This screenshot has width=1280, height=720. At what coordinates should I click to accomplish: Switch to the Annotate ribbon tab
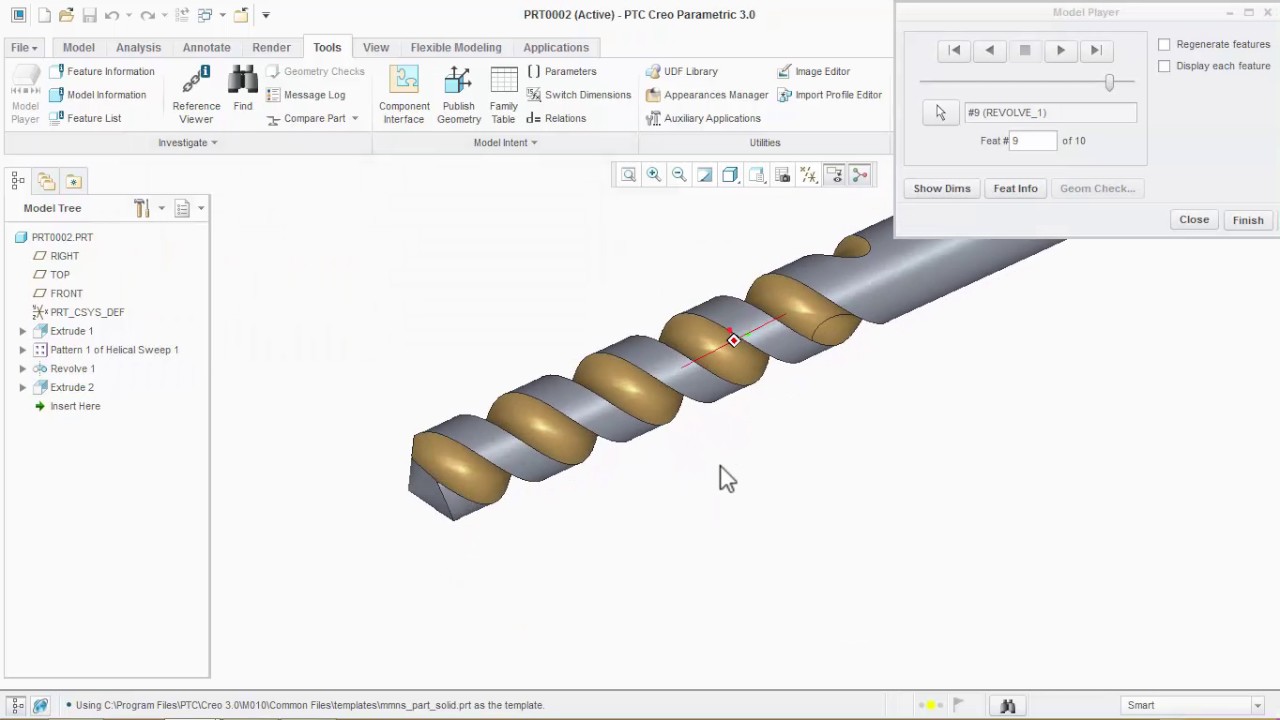pos(207,48)
